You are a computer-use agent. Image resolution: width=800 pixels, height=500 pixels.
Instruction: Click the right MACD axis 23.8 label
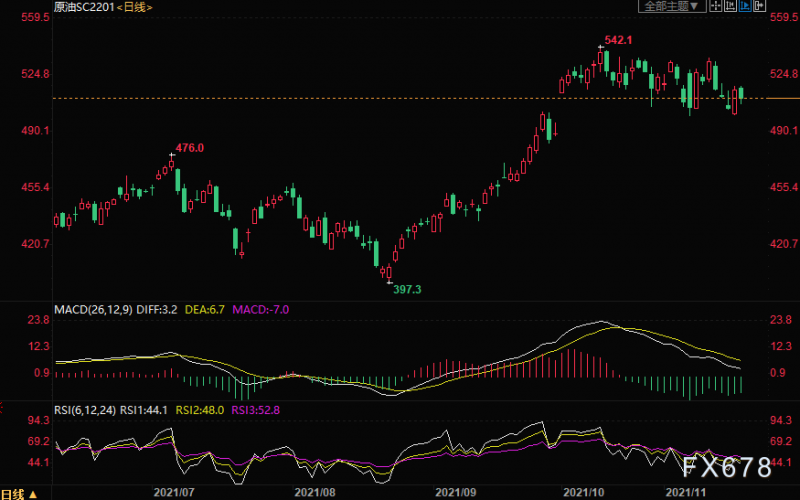tap(781, 320)
